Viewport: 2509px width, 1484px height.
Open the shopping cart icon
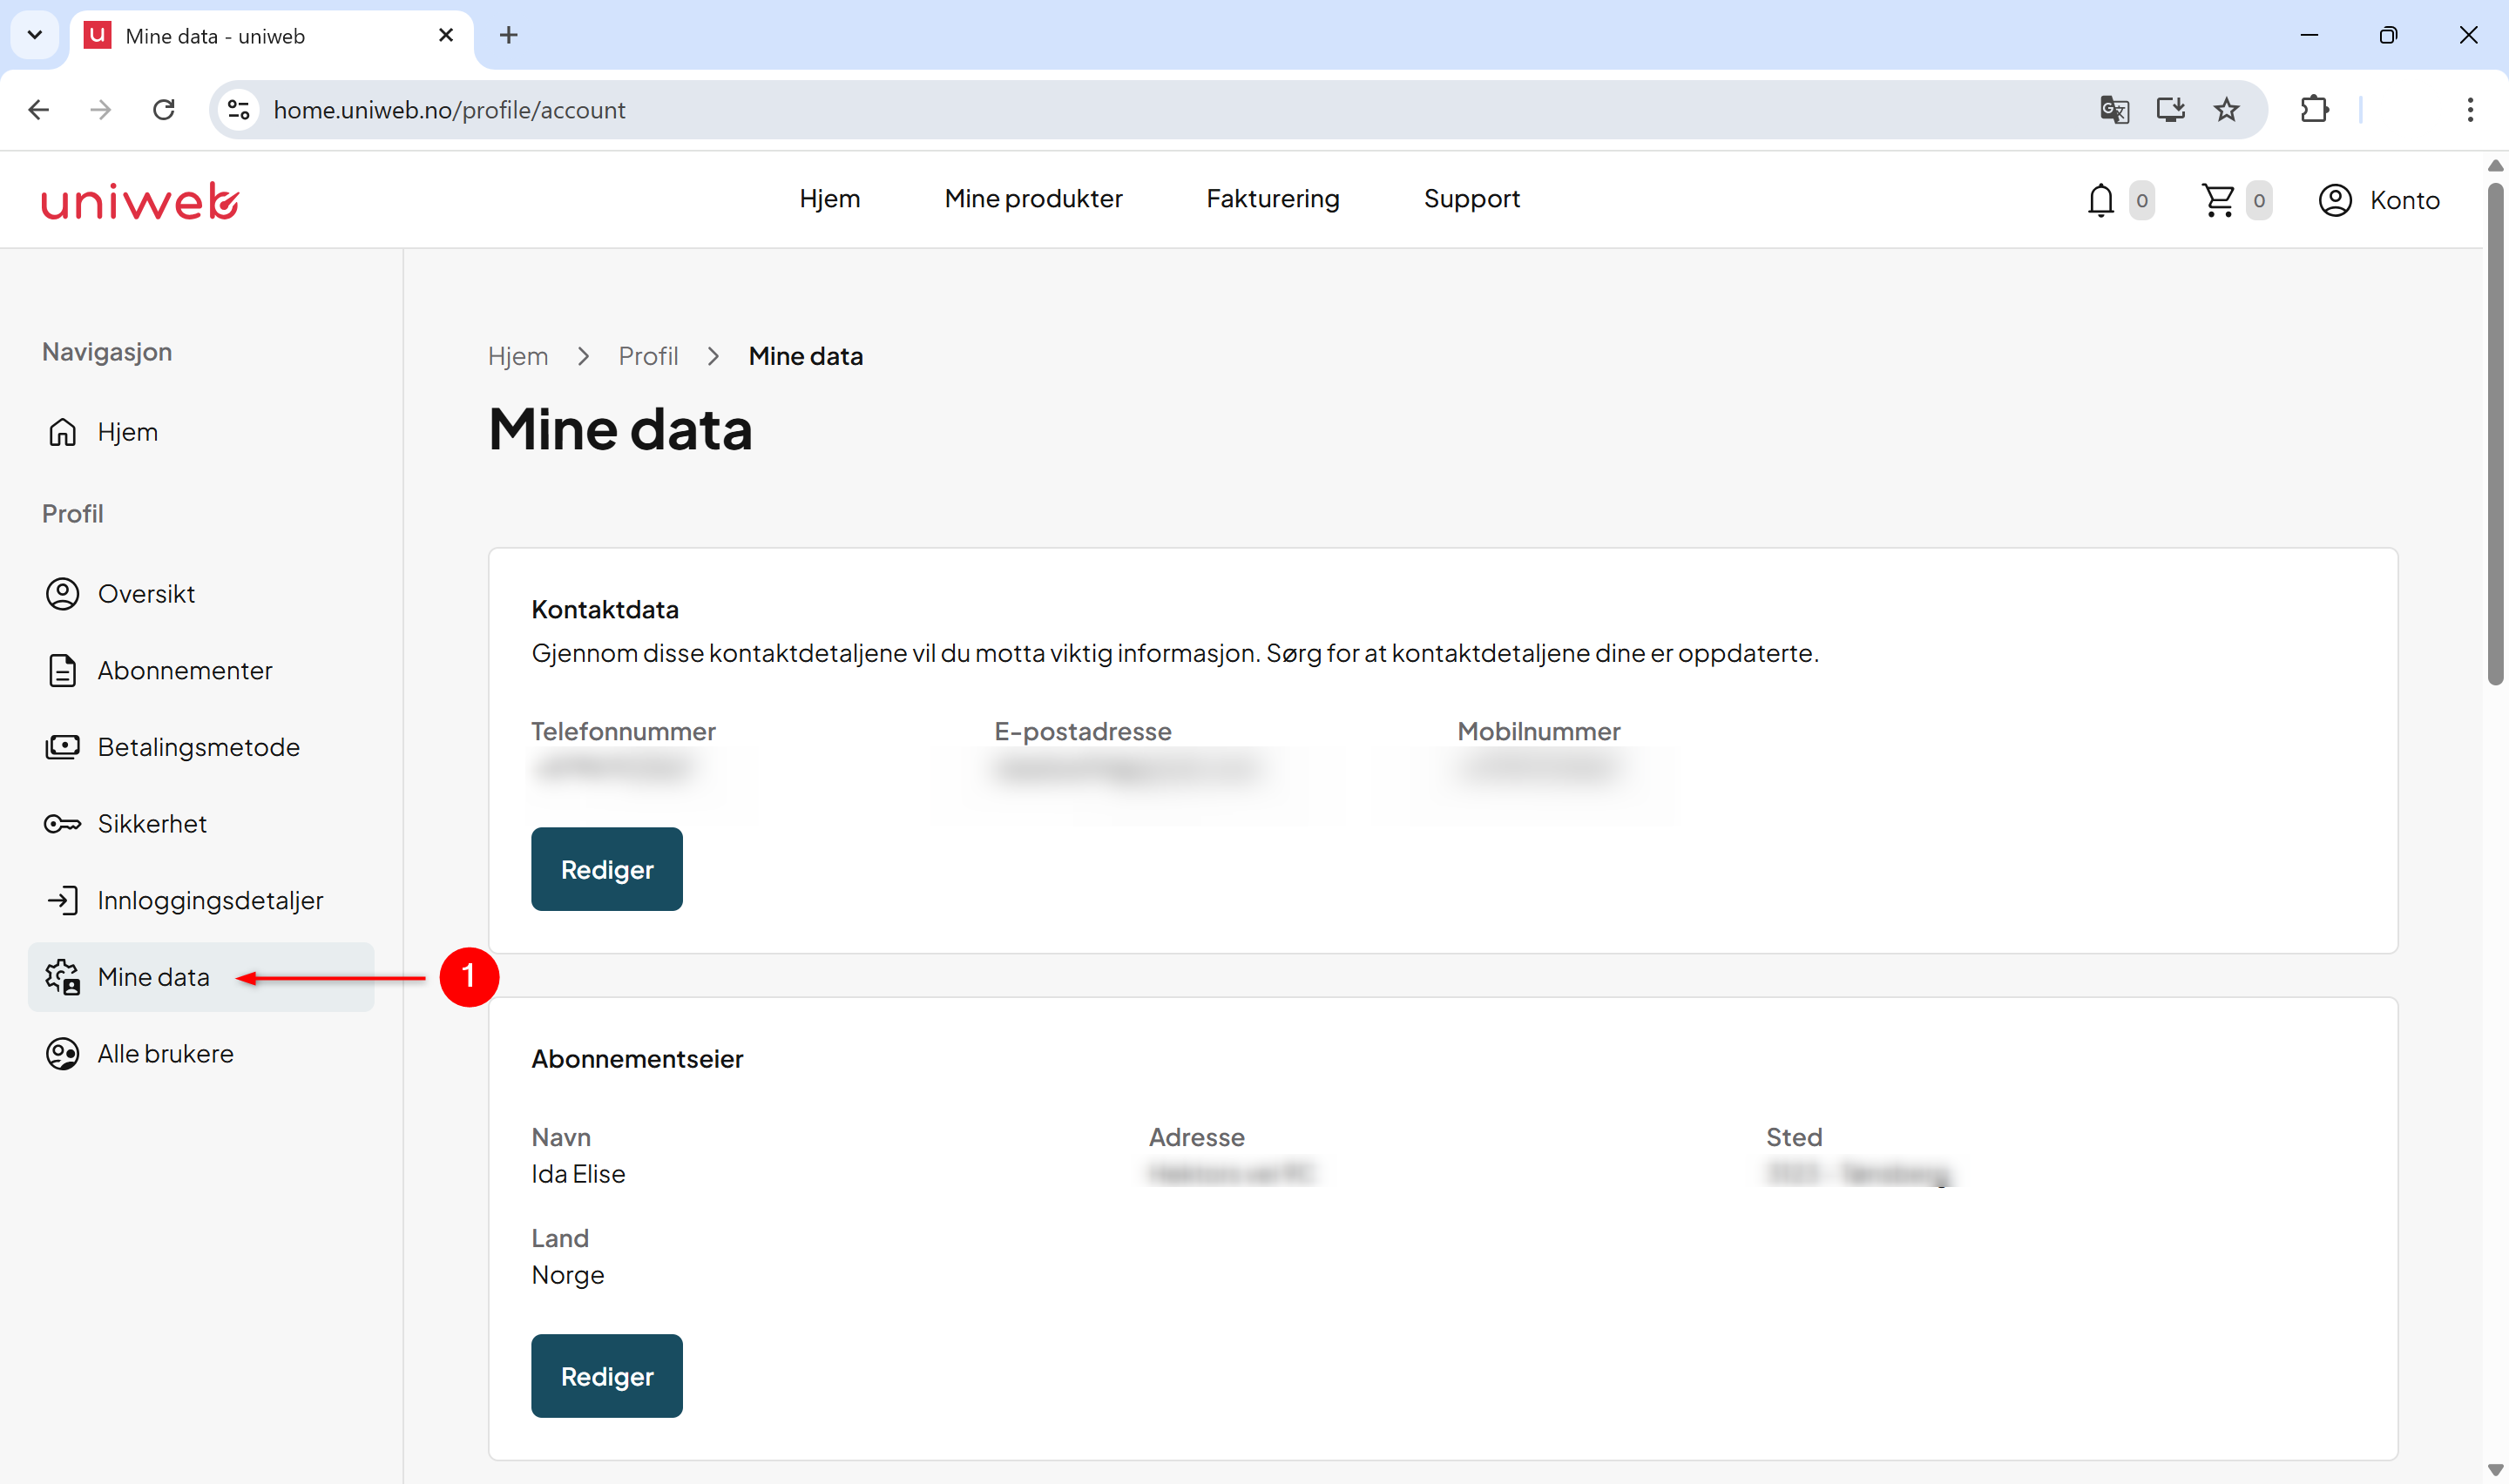2218,200
